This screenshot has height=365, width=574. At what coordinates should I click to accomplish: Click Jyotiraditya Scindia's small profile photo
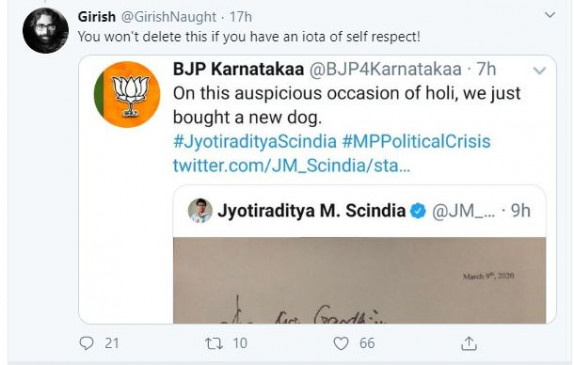(200, 211)
